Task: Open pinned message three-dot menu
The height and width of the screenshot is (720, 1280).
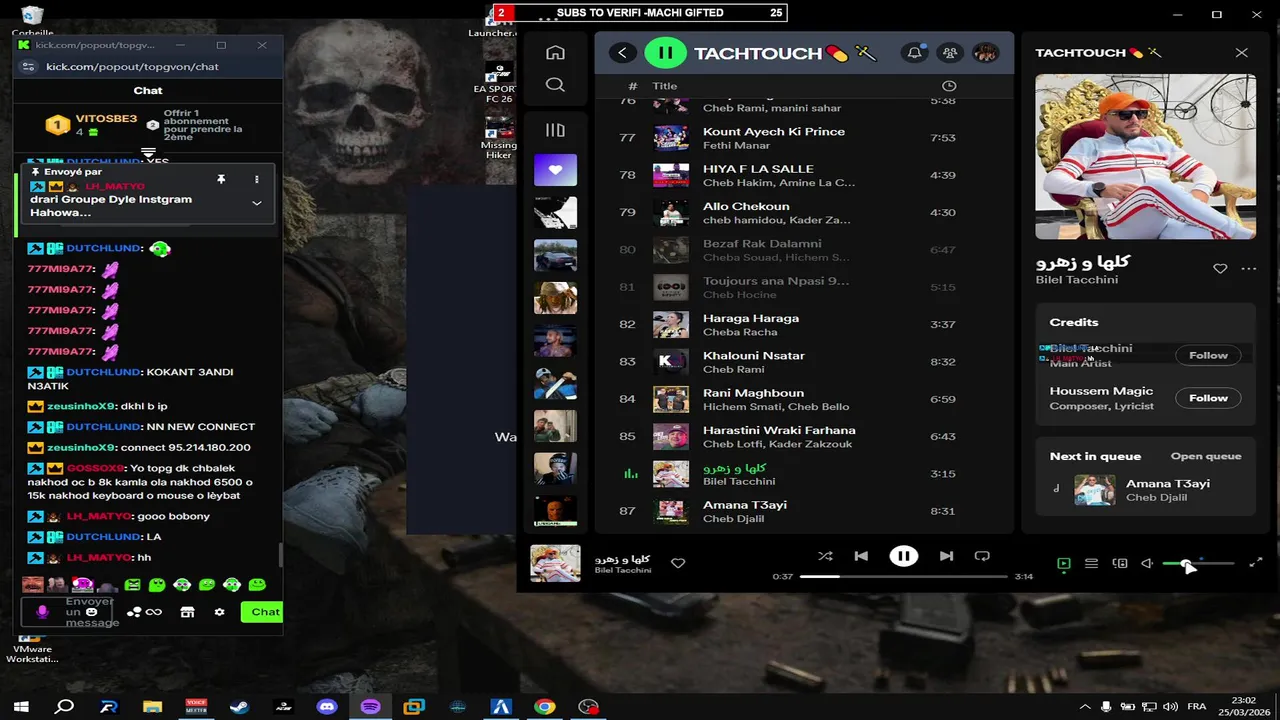Action: [x=256, y=179]
